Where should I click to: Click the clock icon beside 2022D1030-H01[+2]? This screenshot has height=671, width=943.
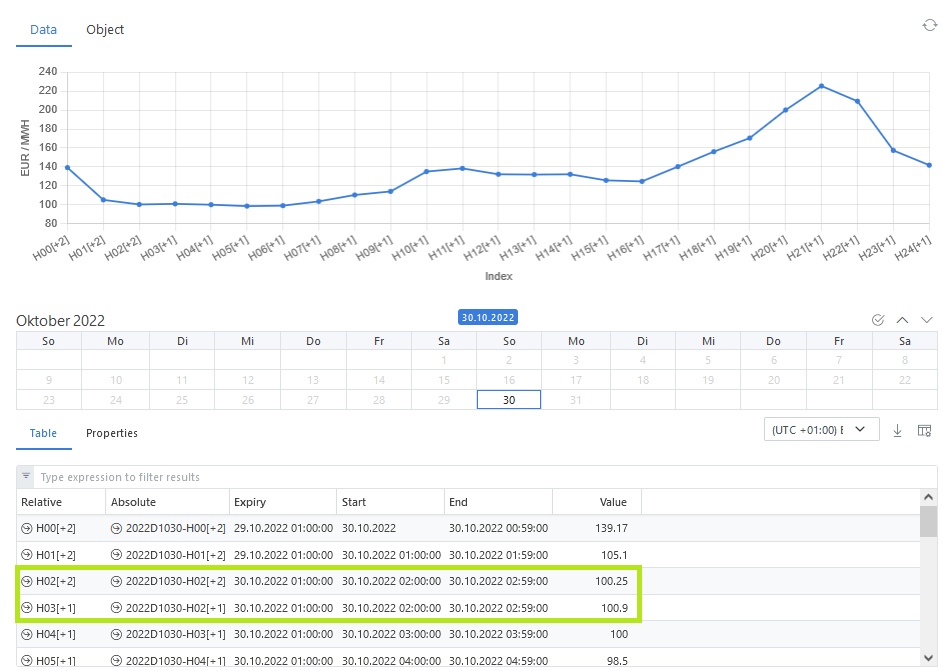click(x=116, y=554)
